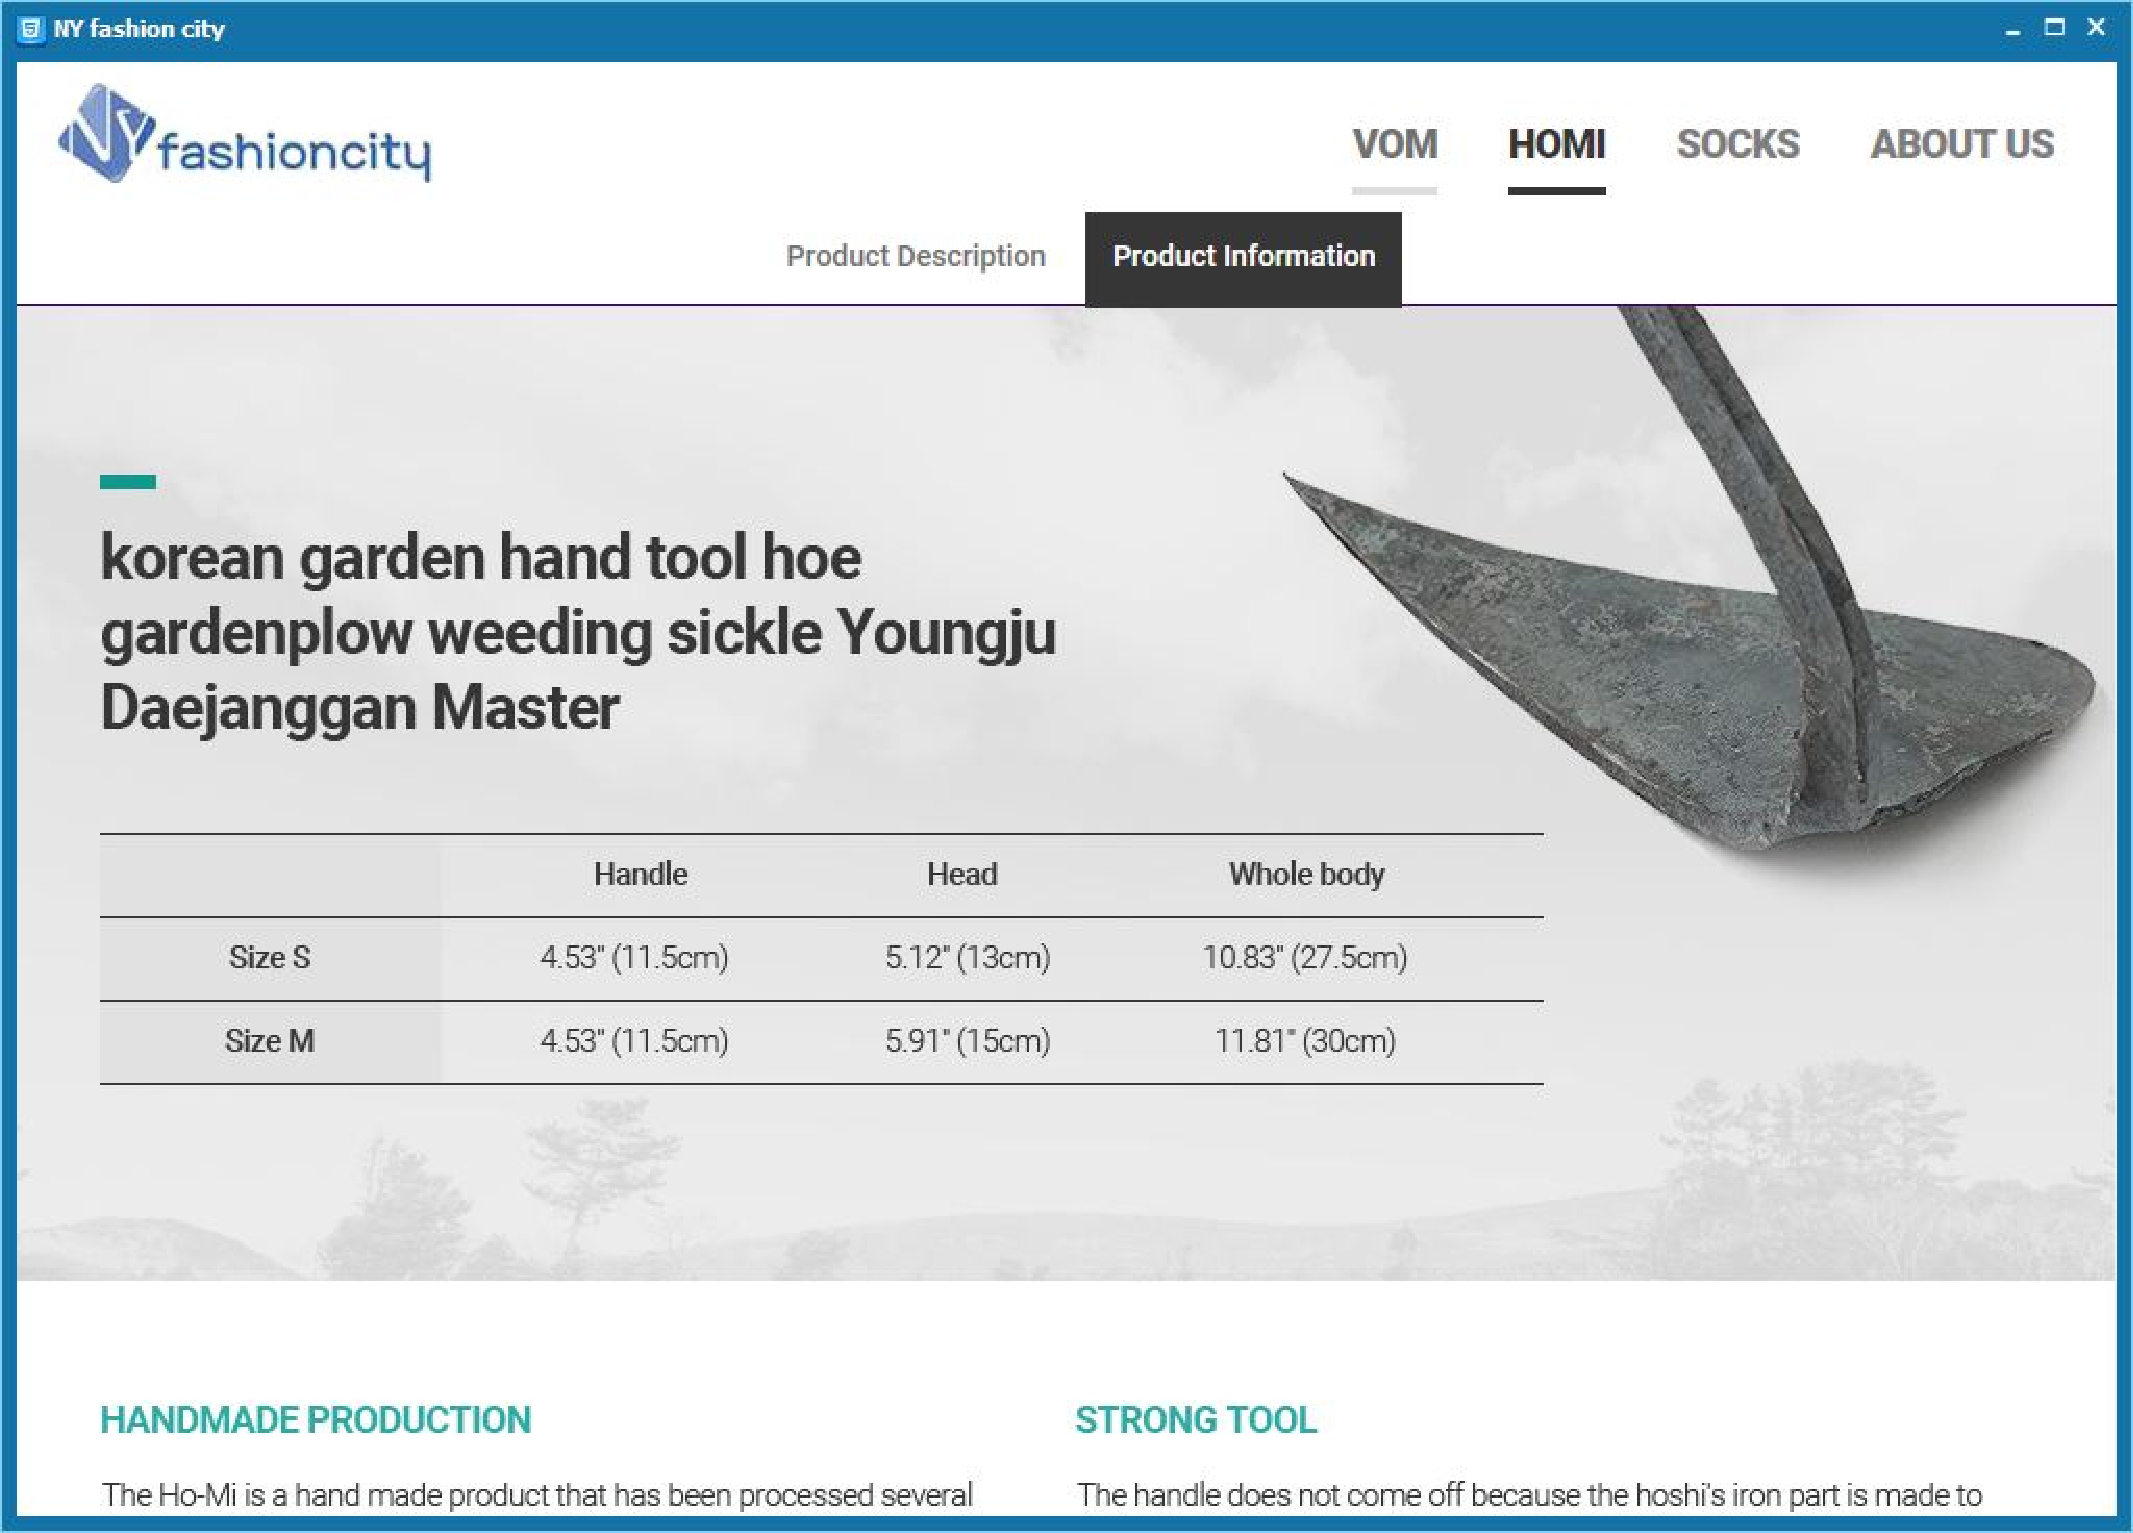Go to the SOCKS page
The width and height of the screenshot is (2133, 1533).
(x=1737, y=145)
